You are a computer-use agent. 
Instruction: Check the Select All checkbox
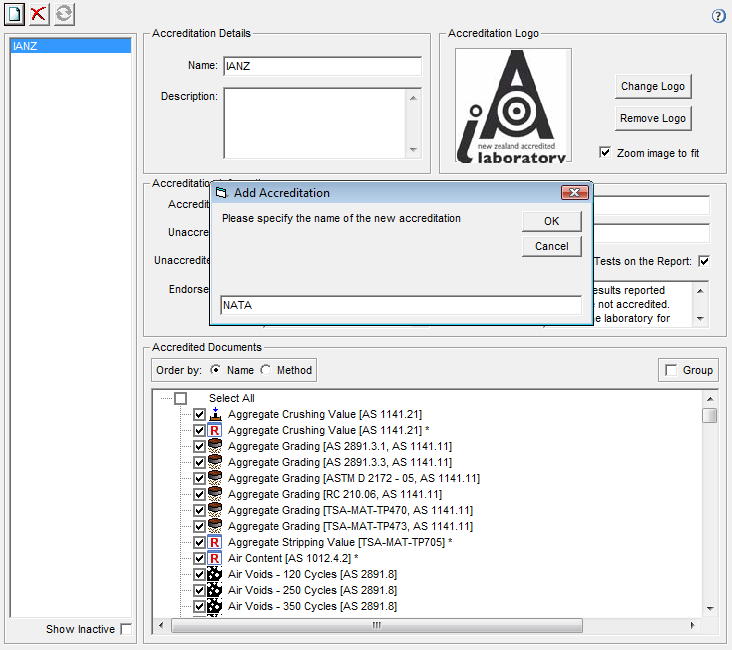[x=180, y=398]
